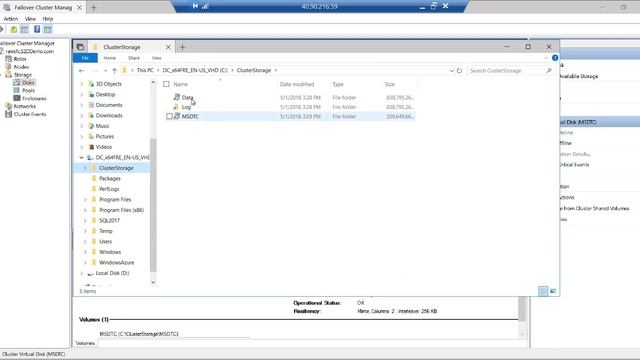Select Disks under Storage in cluster tree
The height and width of the screenshot is (360, 640).
[28, 82]
